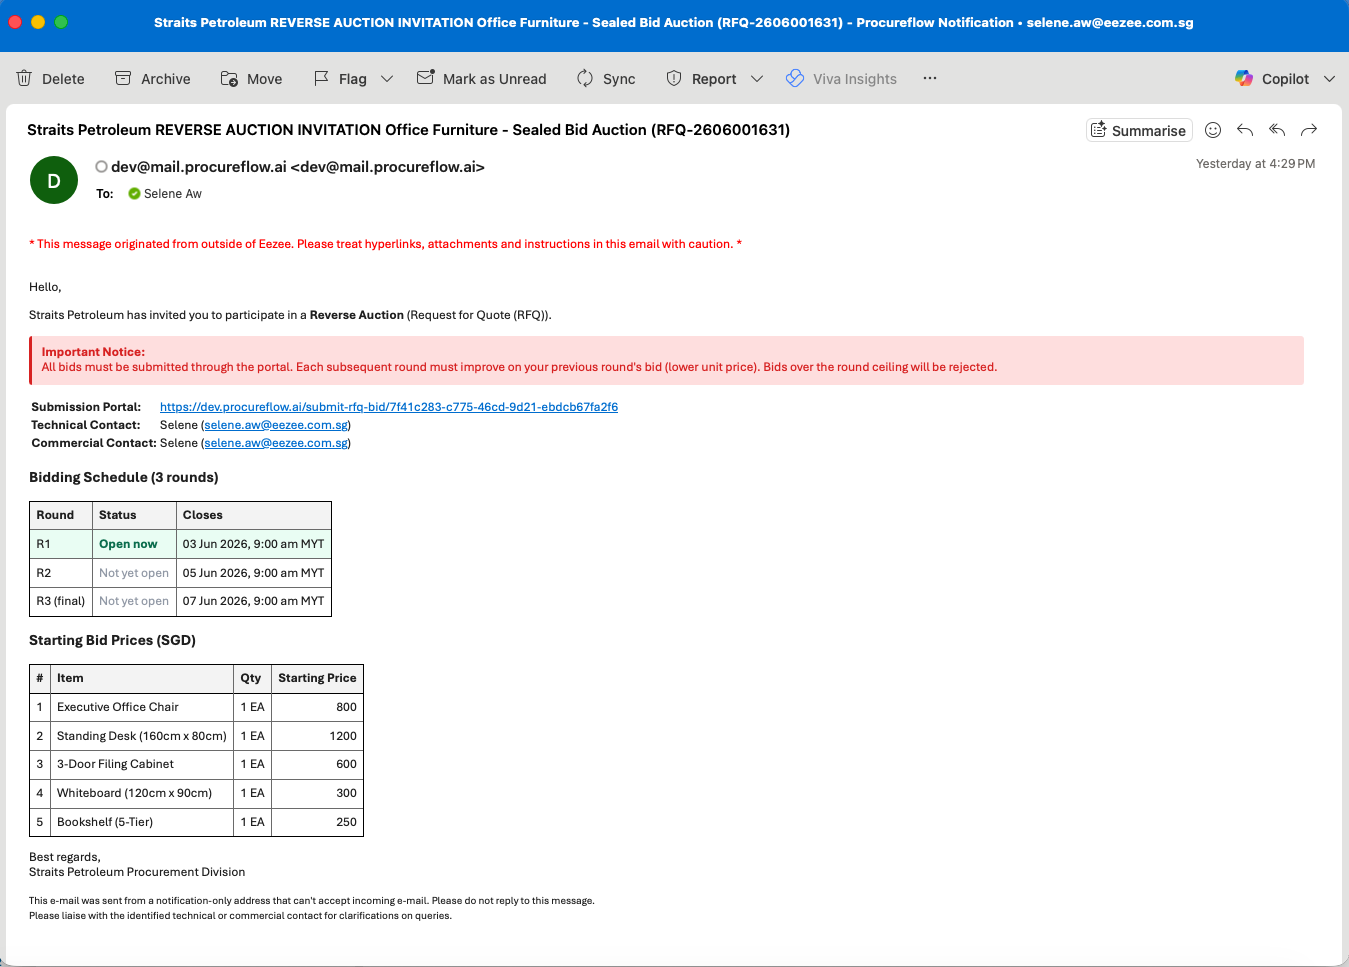Screen dimensions: 1349x967
Task: Open the Report dropdown chevron
Action: [757, 78]
